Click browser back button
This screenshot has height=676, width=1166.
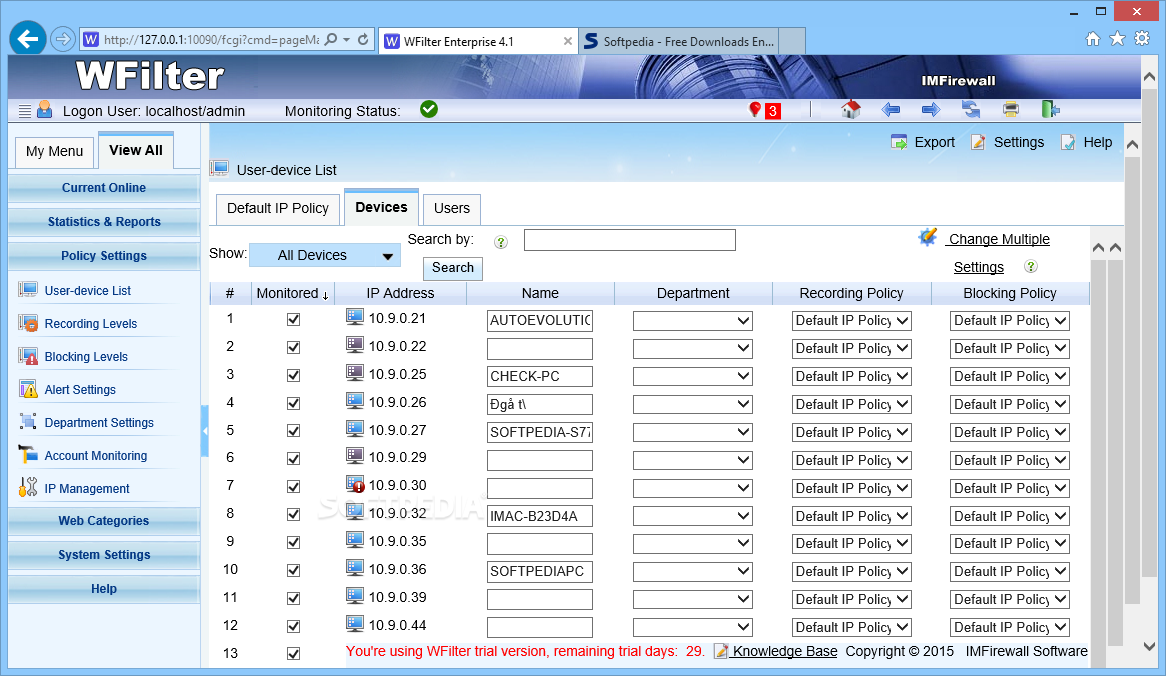pos(28,39)
